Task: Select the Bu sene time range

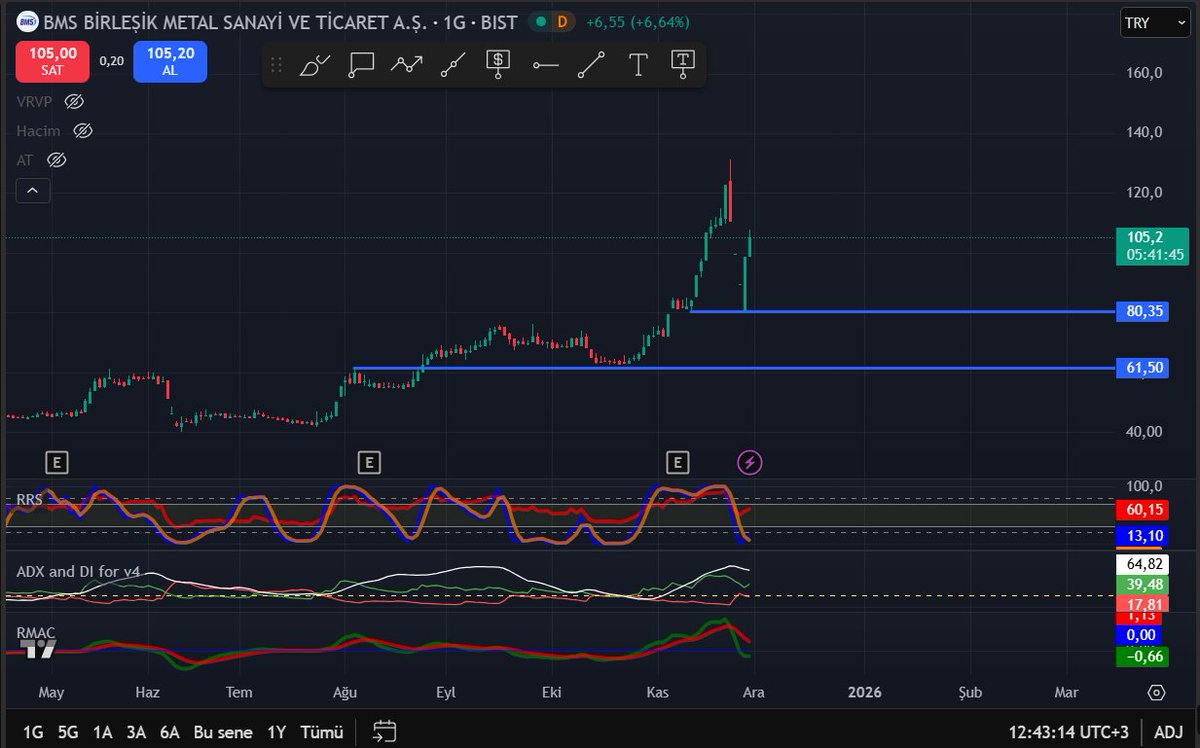Action: click(x=223, y=731)
